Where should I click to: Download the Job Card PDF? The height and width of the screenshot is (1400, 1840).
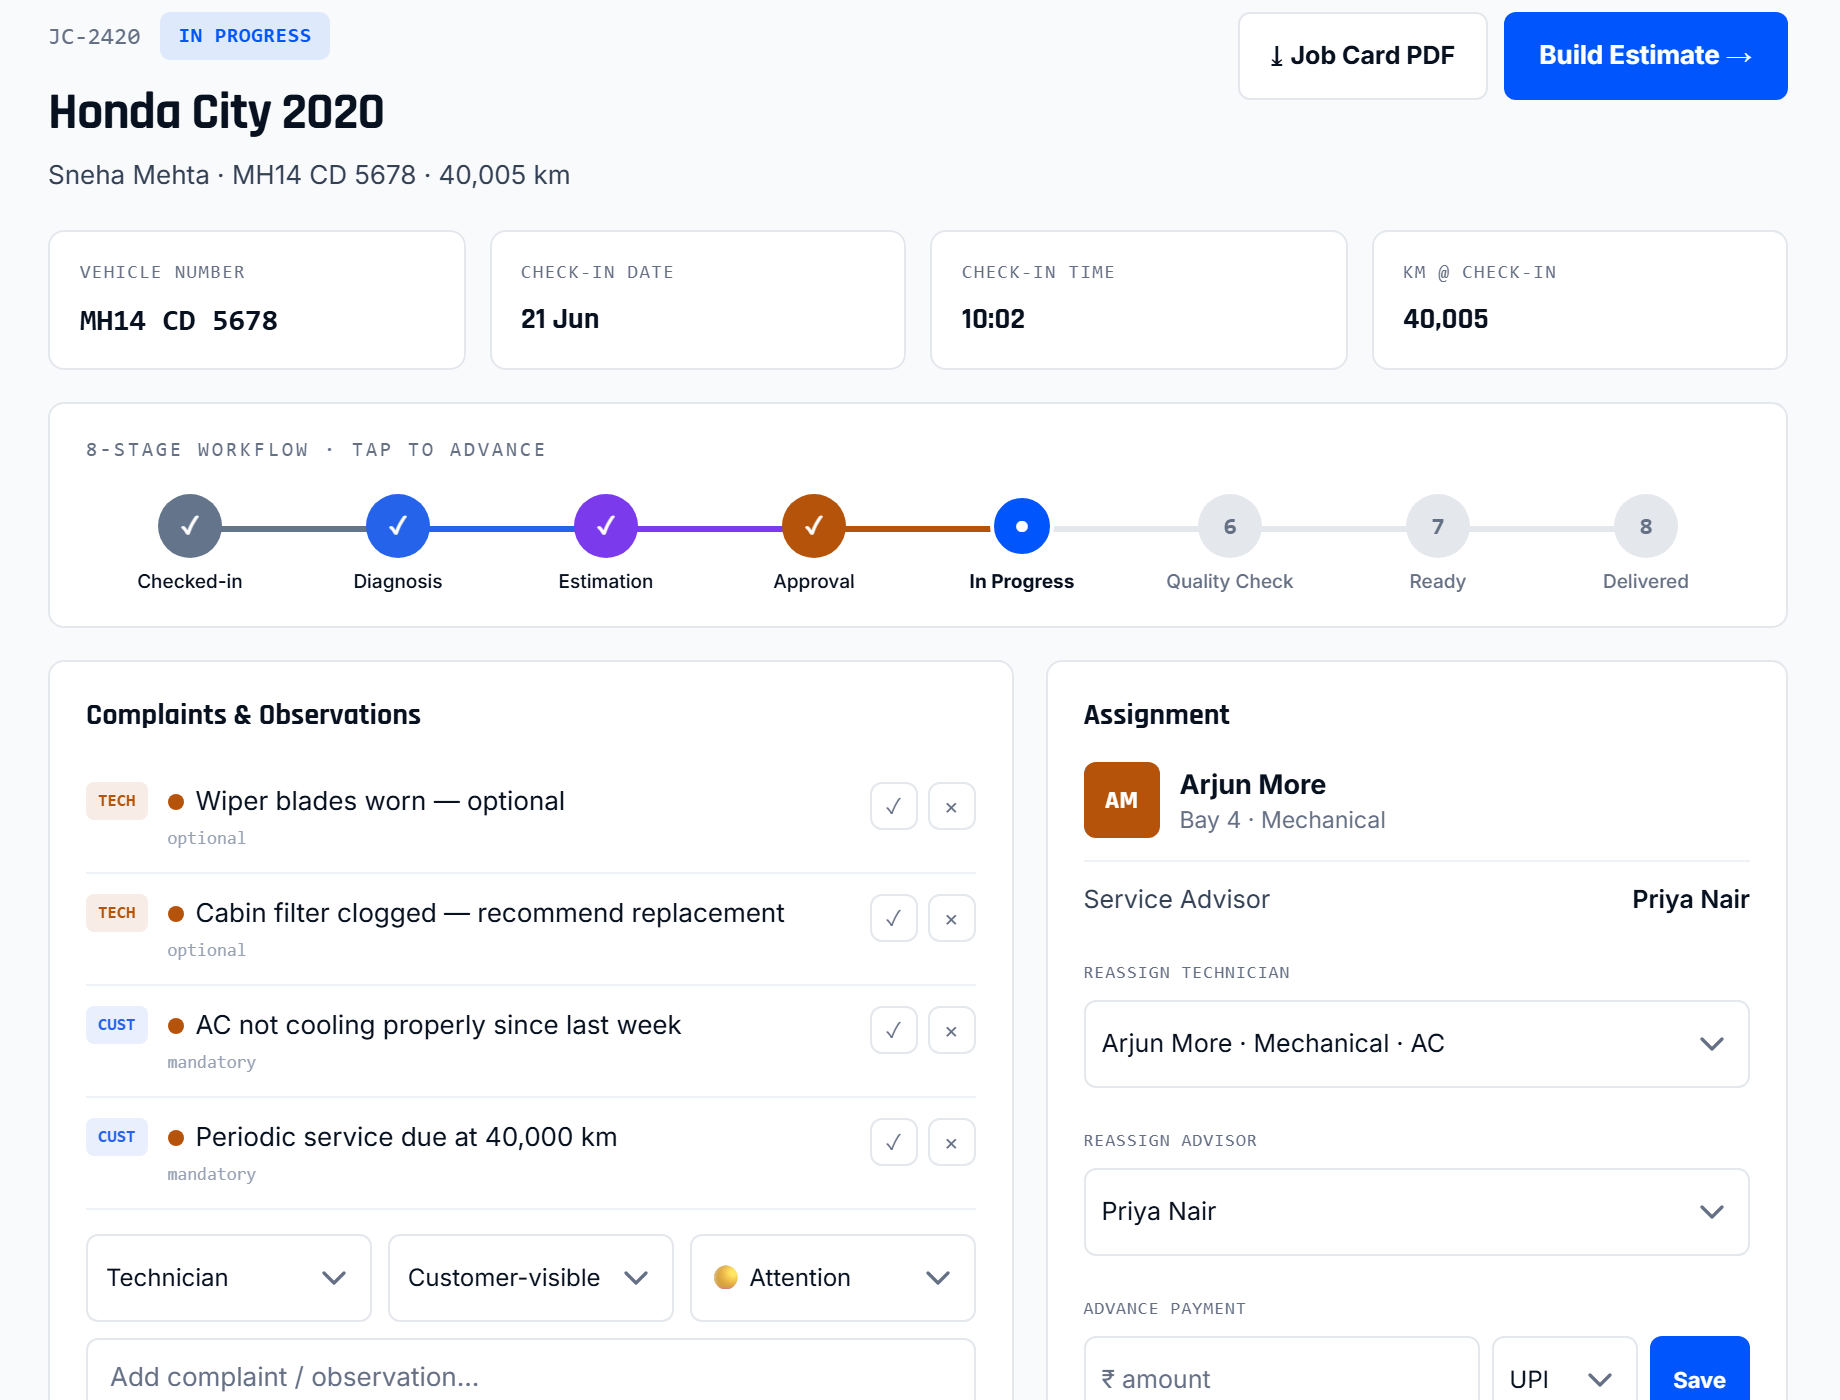1362,56
